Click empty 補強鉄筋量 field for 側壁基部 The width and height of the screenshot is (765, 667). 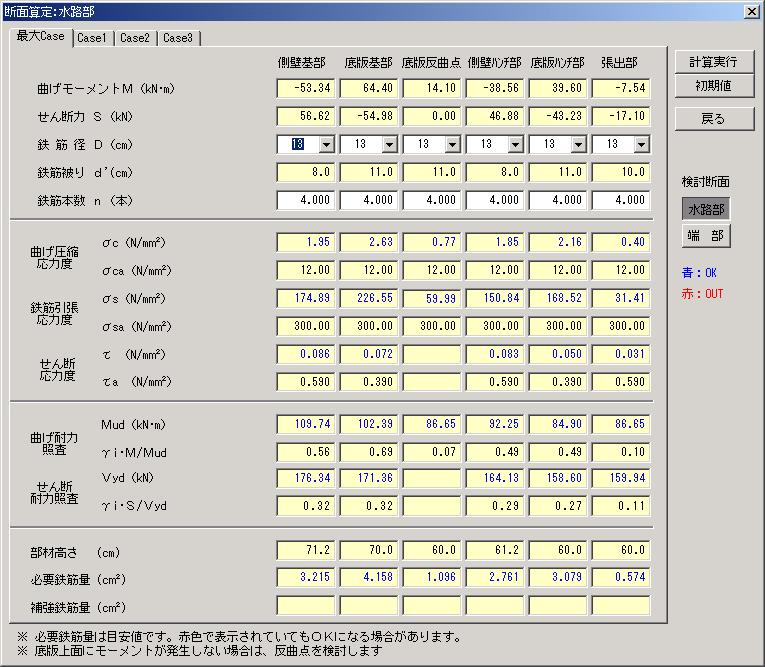[x=306, y=606]
